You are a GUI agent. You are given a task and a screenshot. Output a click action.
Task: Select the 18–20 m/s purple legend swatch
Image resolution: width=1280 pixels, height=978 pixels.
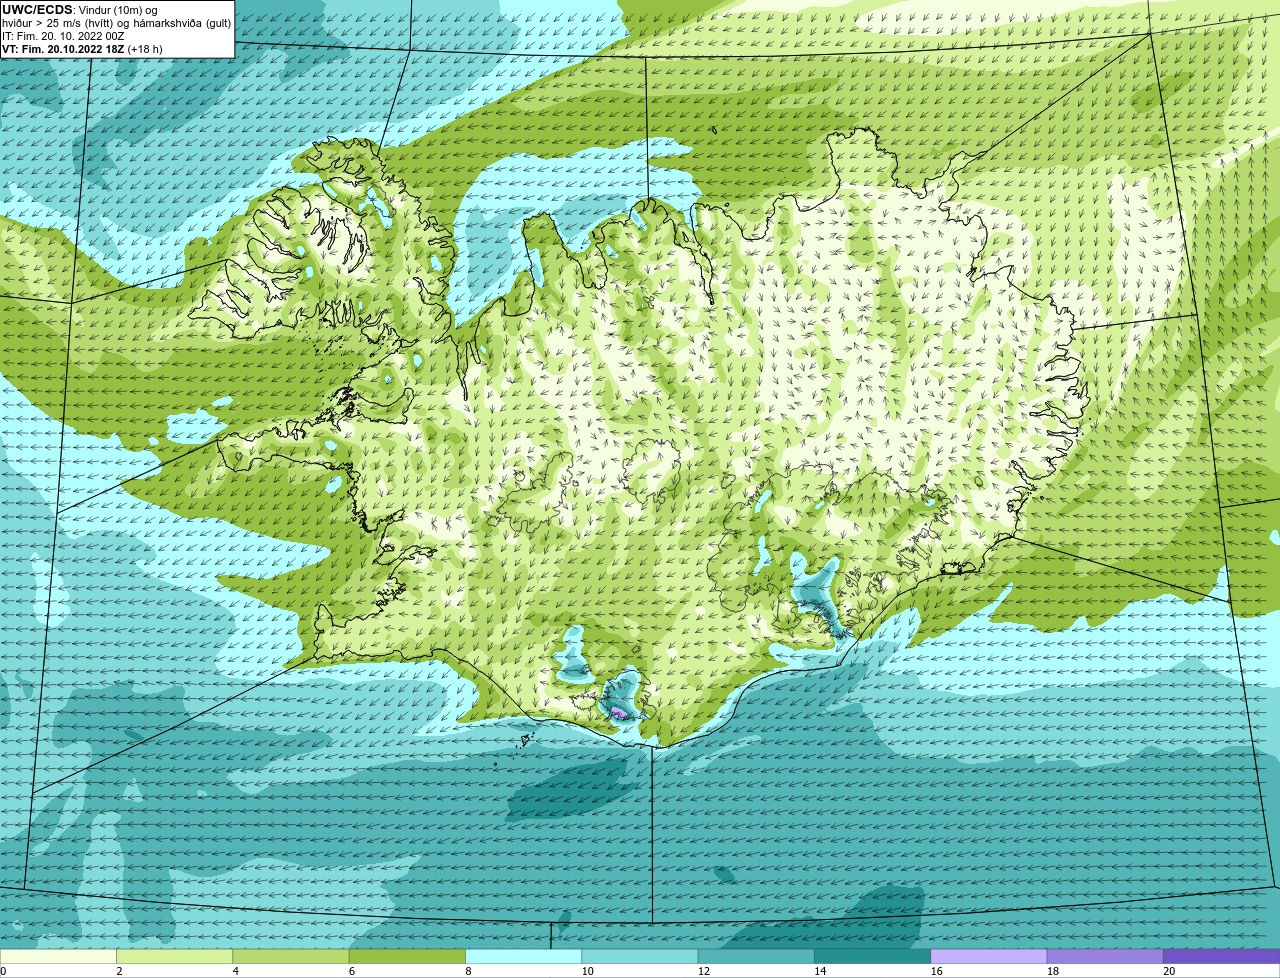(1105, 957)
